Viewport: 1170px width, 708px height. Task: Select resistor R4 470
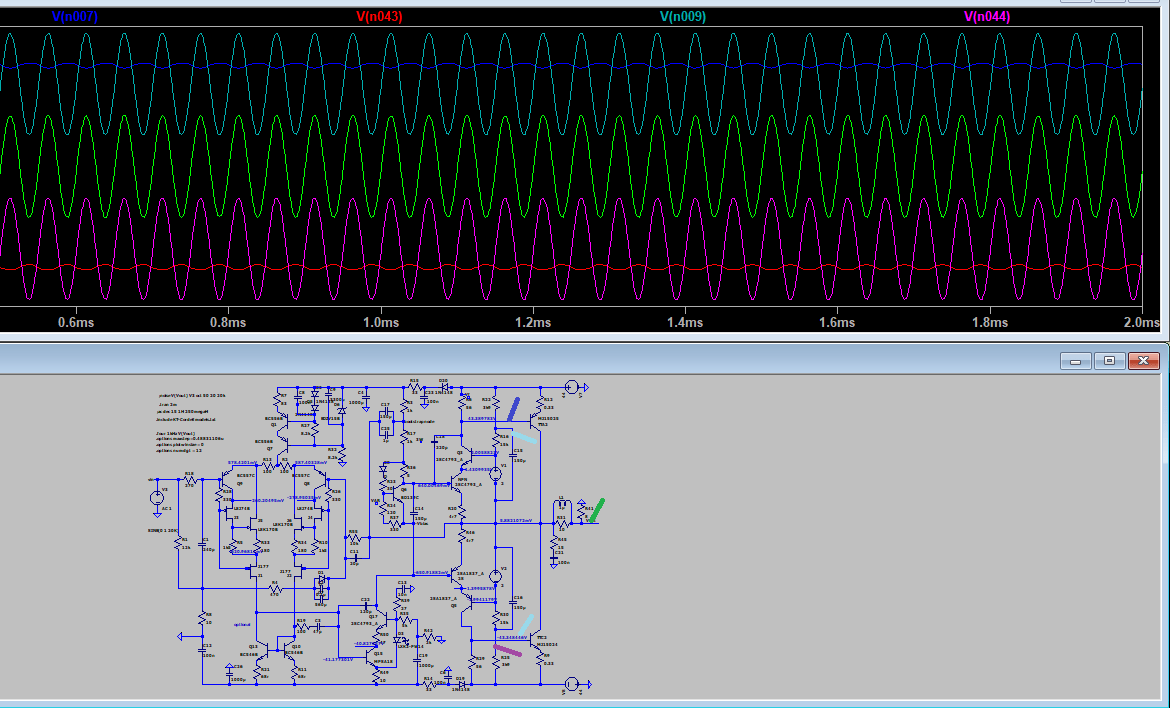(275, 589)
